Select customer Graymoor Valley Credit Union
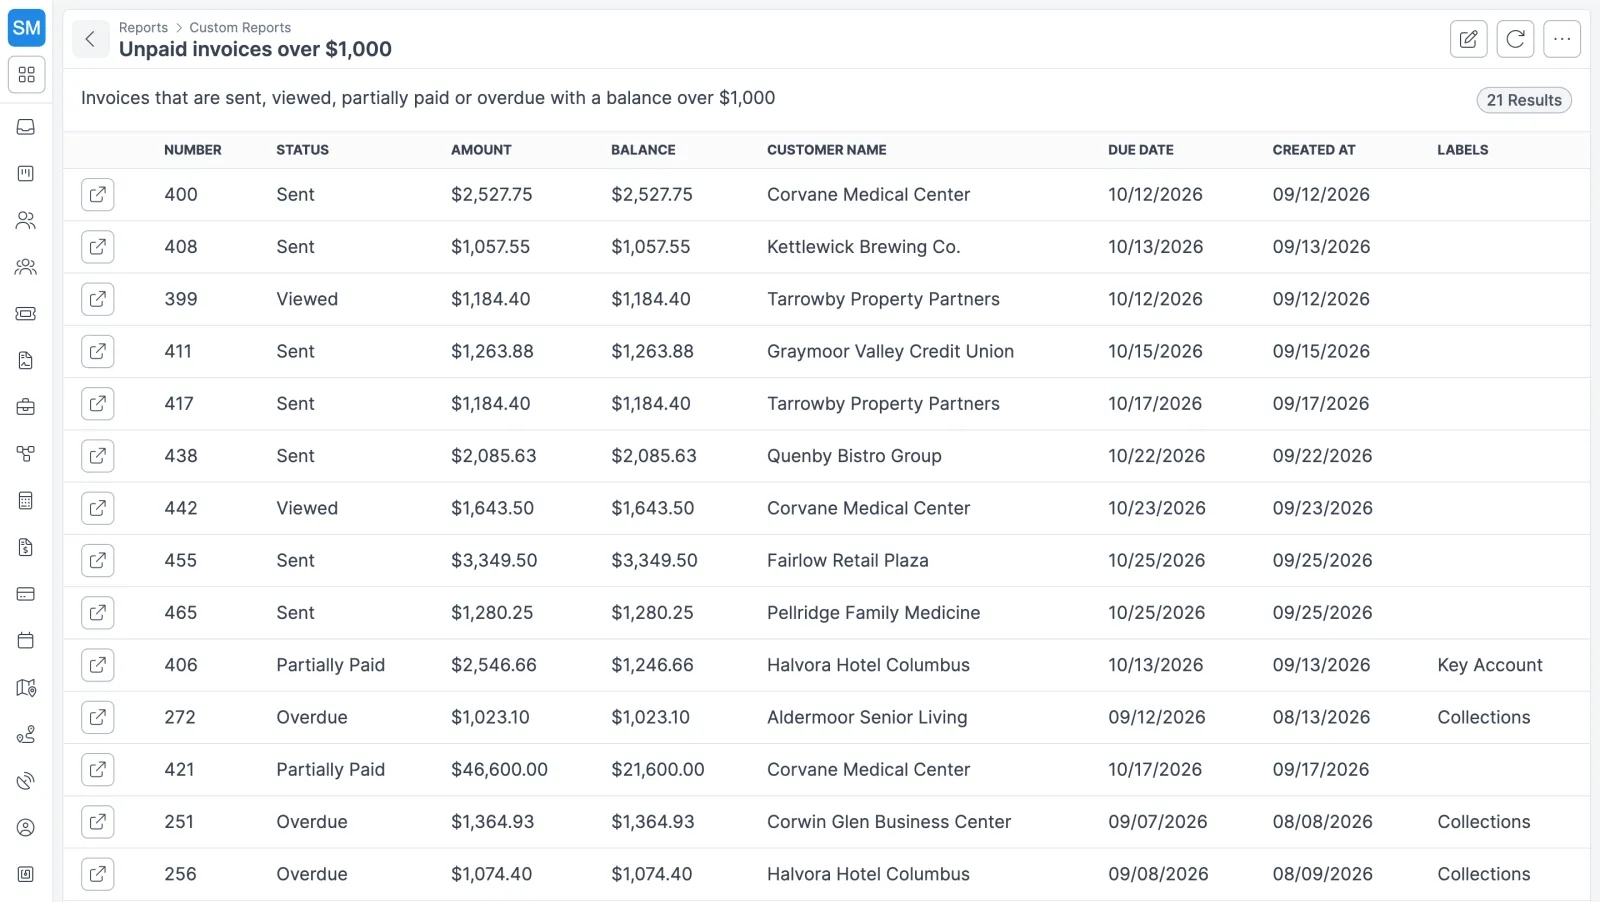Screen dimensions: 1600x902 tap(891, 351)
